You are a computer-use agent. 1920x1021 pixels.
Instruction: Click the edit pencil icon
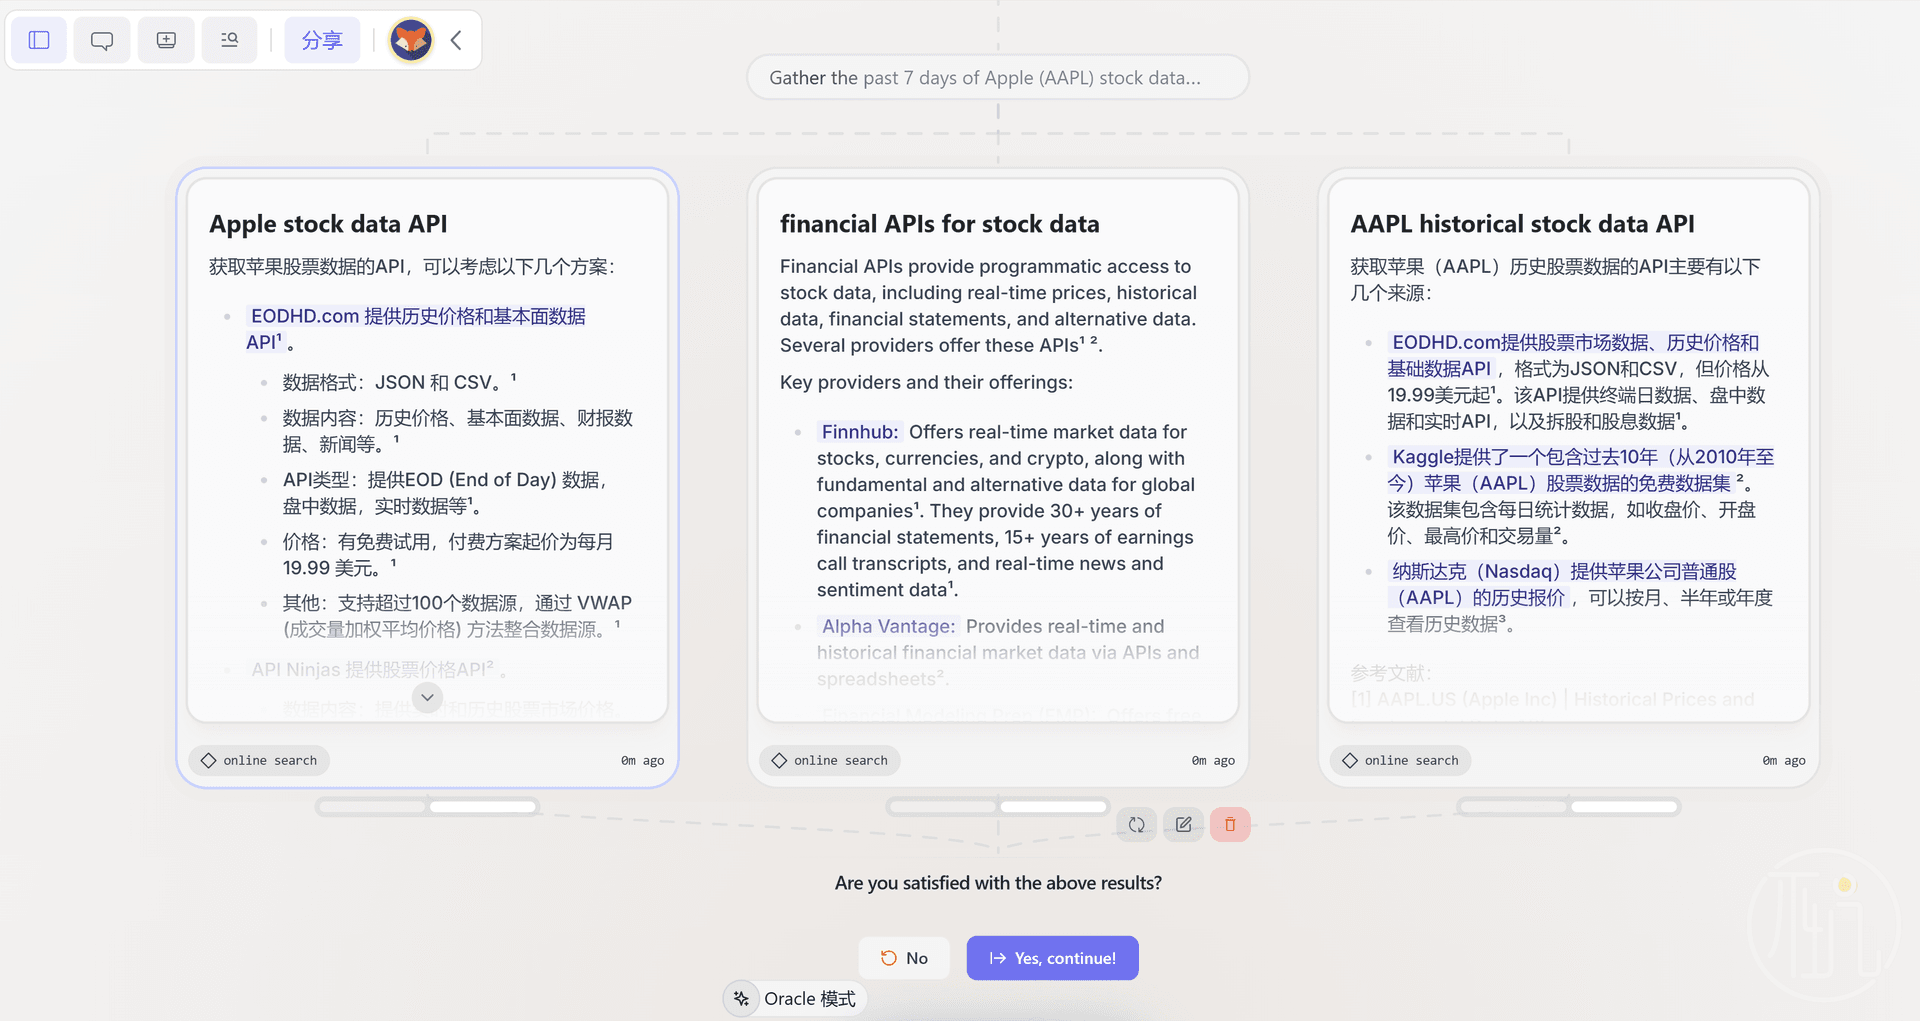click(1183, 825)
